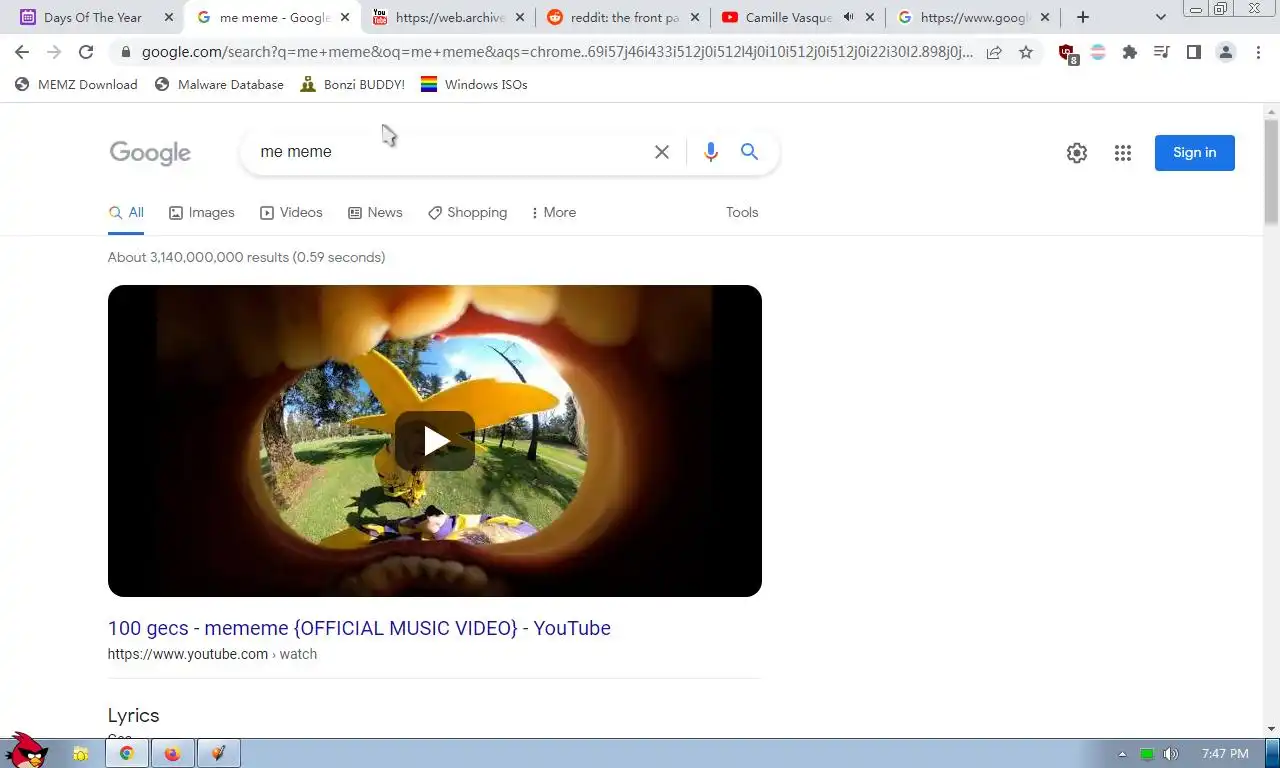Close the reddit tab
This screenshot has width=1280, height=768.
tap(695, 17)
